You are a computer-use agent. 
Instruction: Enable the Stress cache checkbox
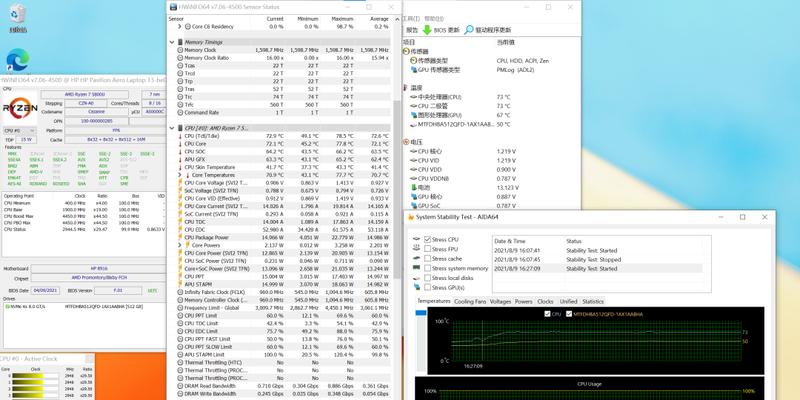point(428,259)
